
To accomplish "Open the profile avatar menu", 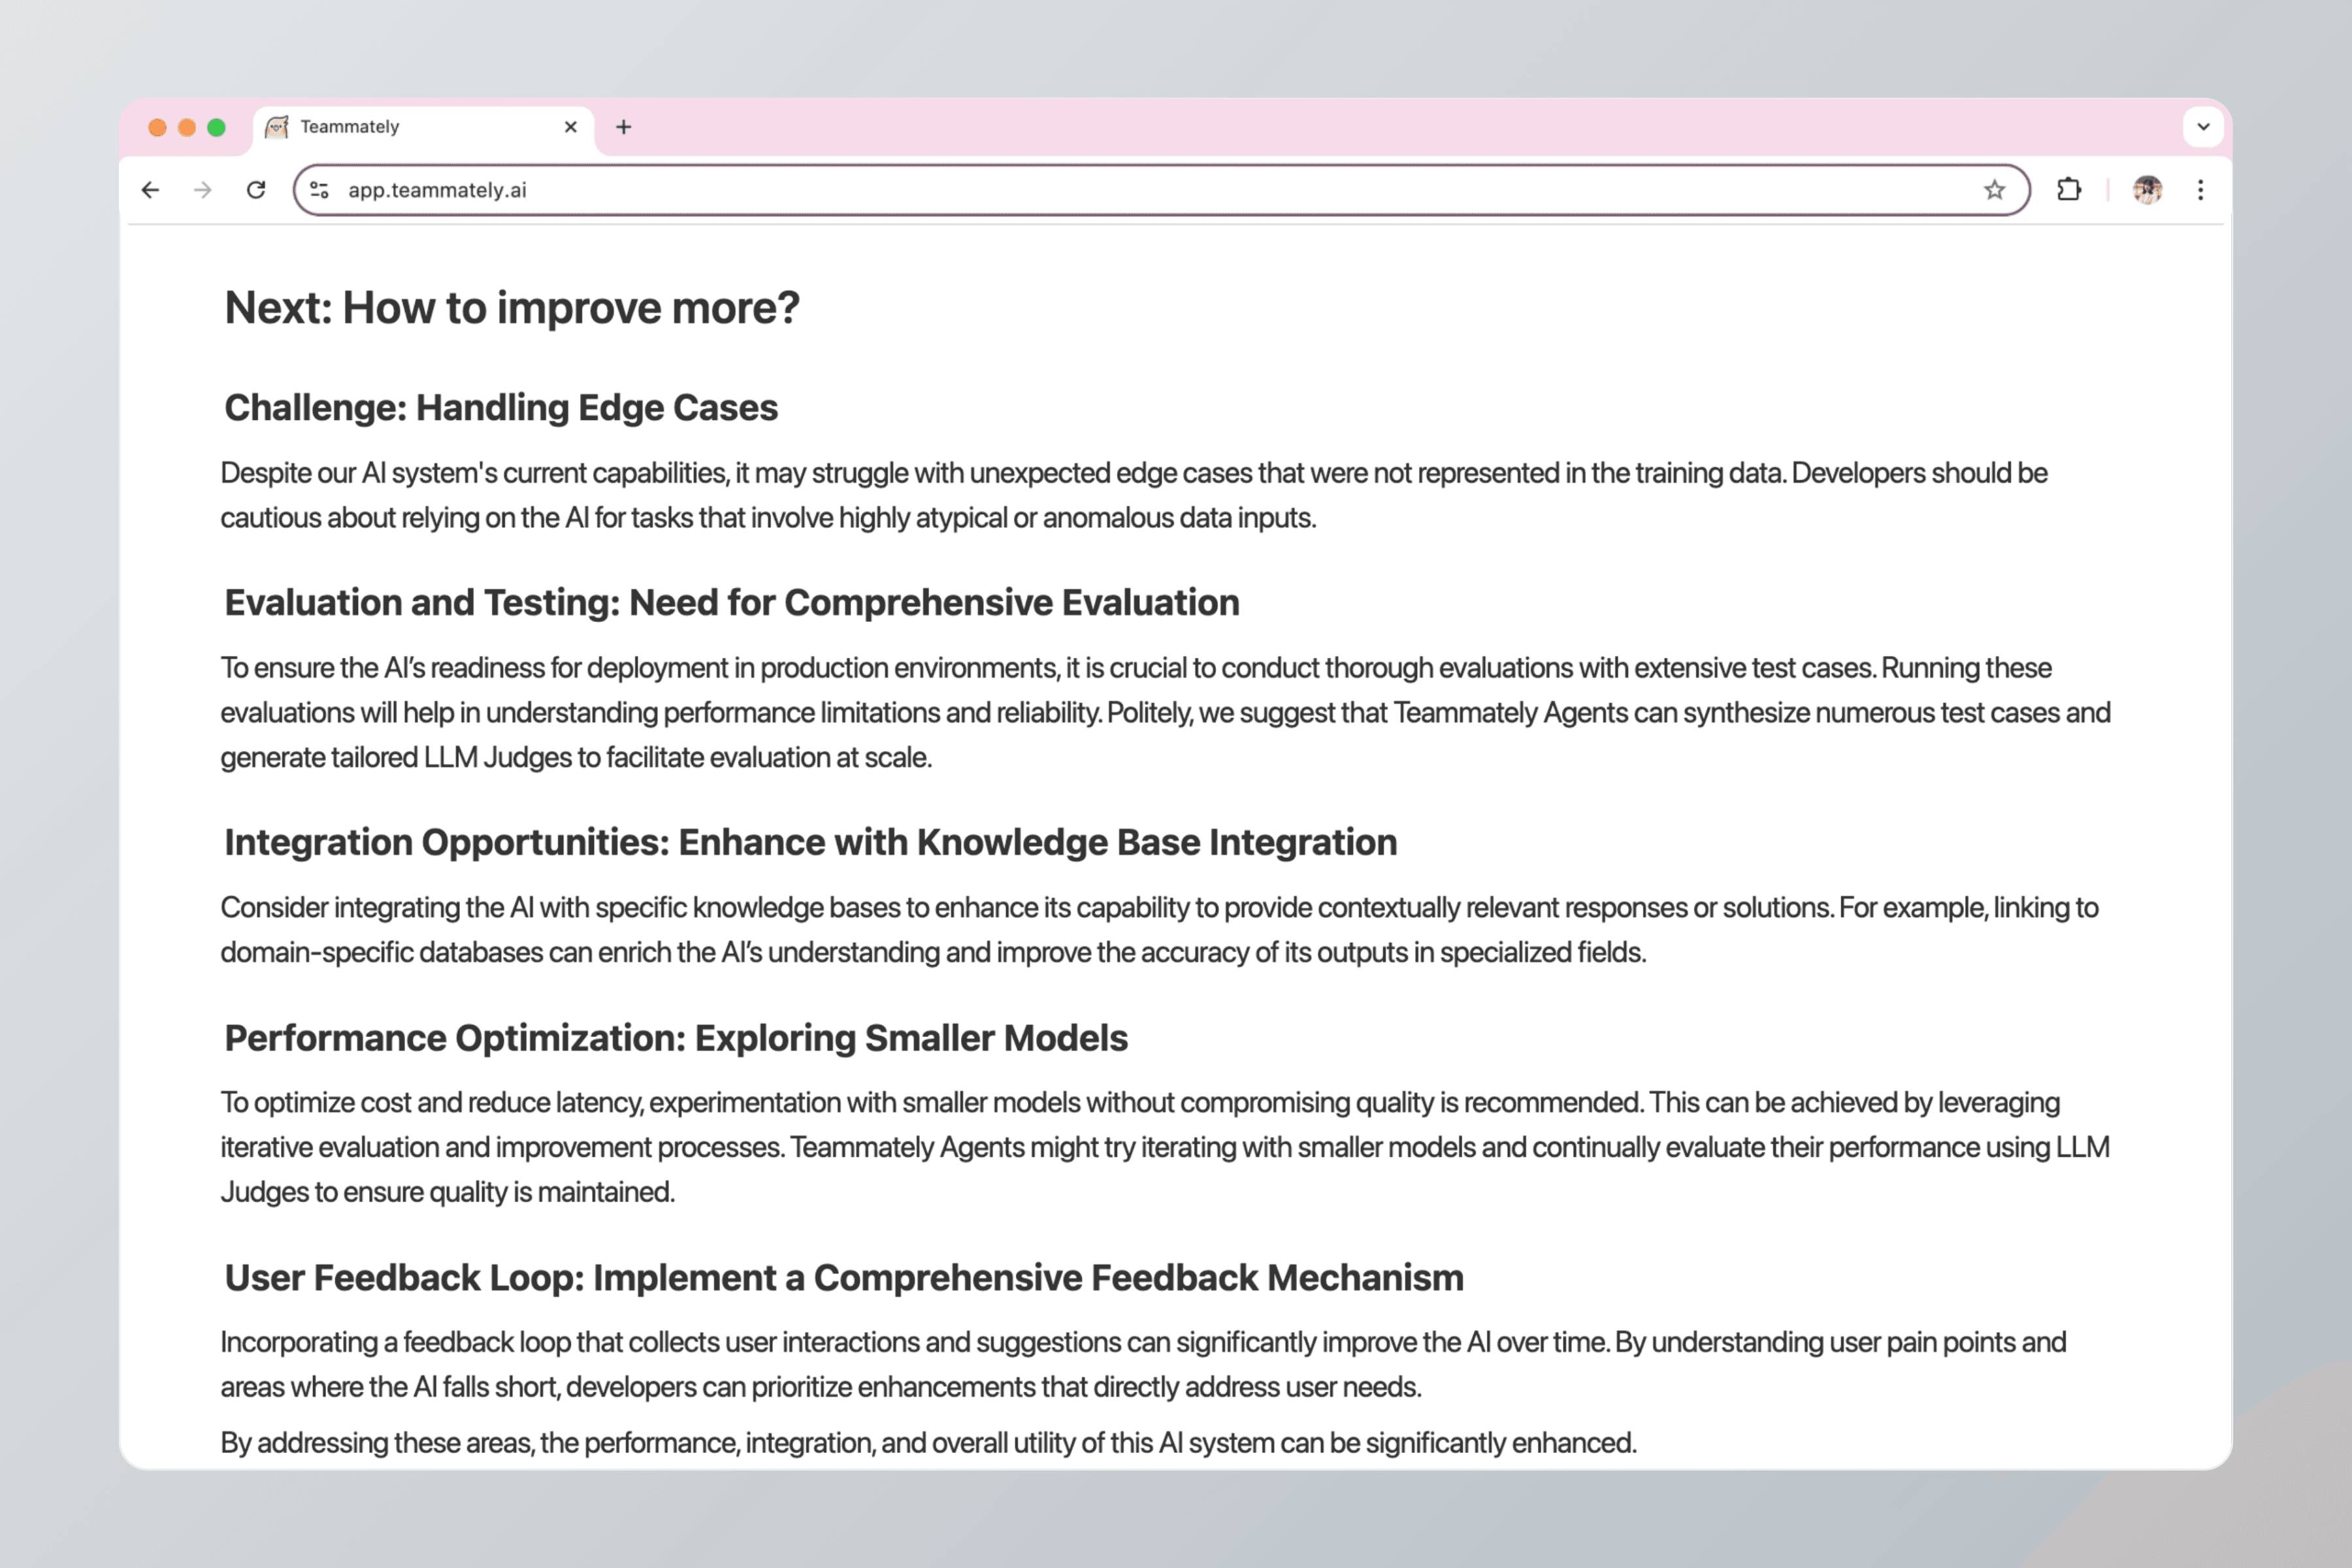I will tap(2147, 190).
